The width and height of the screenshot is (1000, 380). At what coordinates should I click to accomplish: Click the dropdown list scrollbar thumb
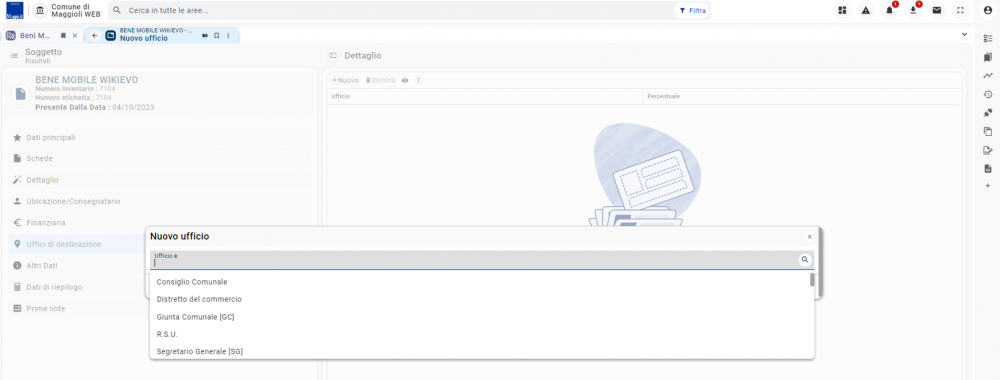tap(812, 280)
